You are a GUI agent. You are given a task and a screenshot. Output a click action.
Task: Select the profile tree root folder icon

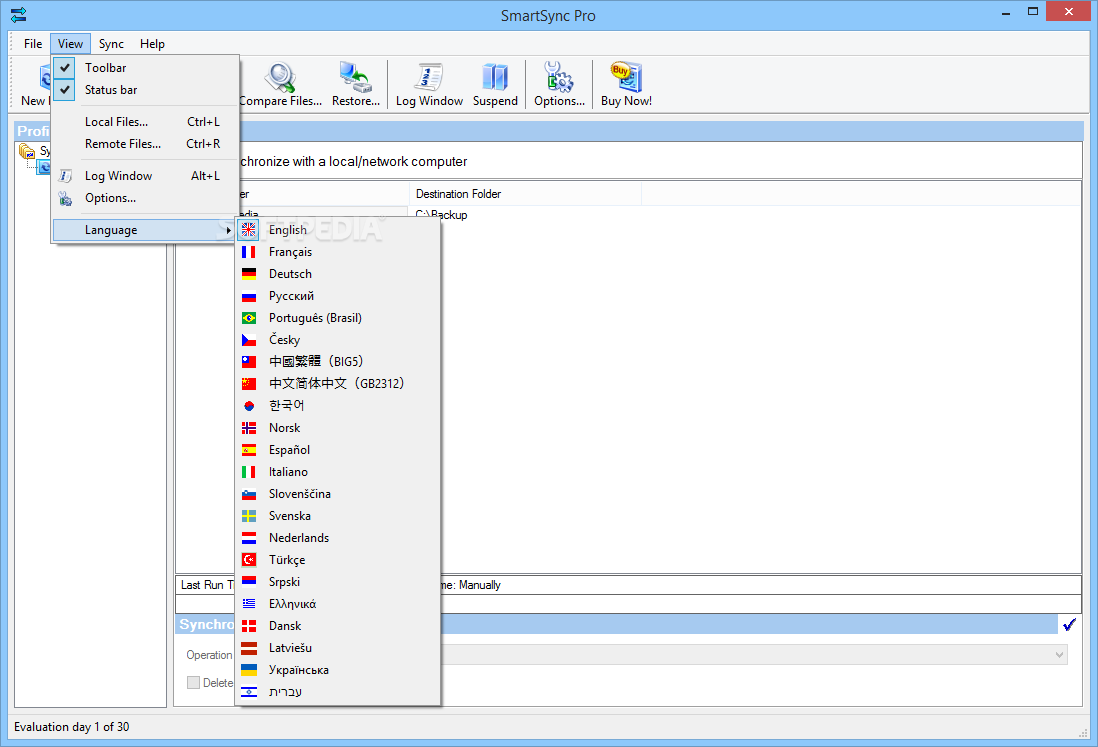[27, 151]
